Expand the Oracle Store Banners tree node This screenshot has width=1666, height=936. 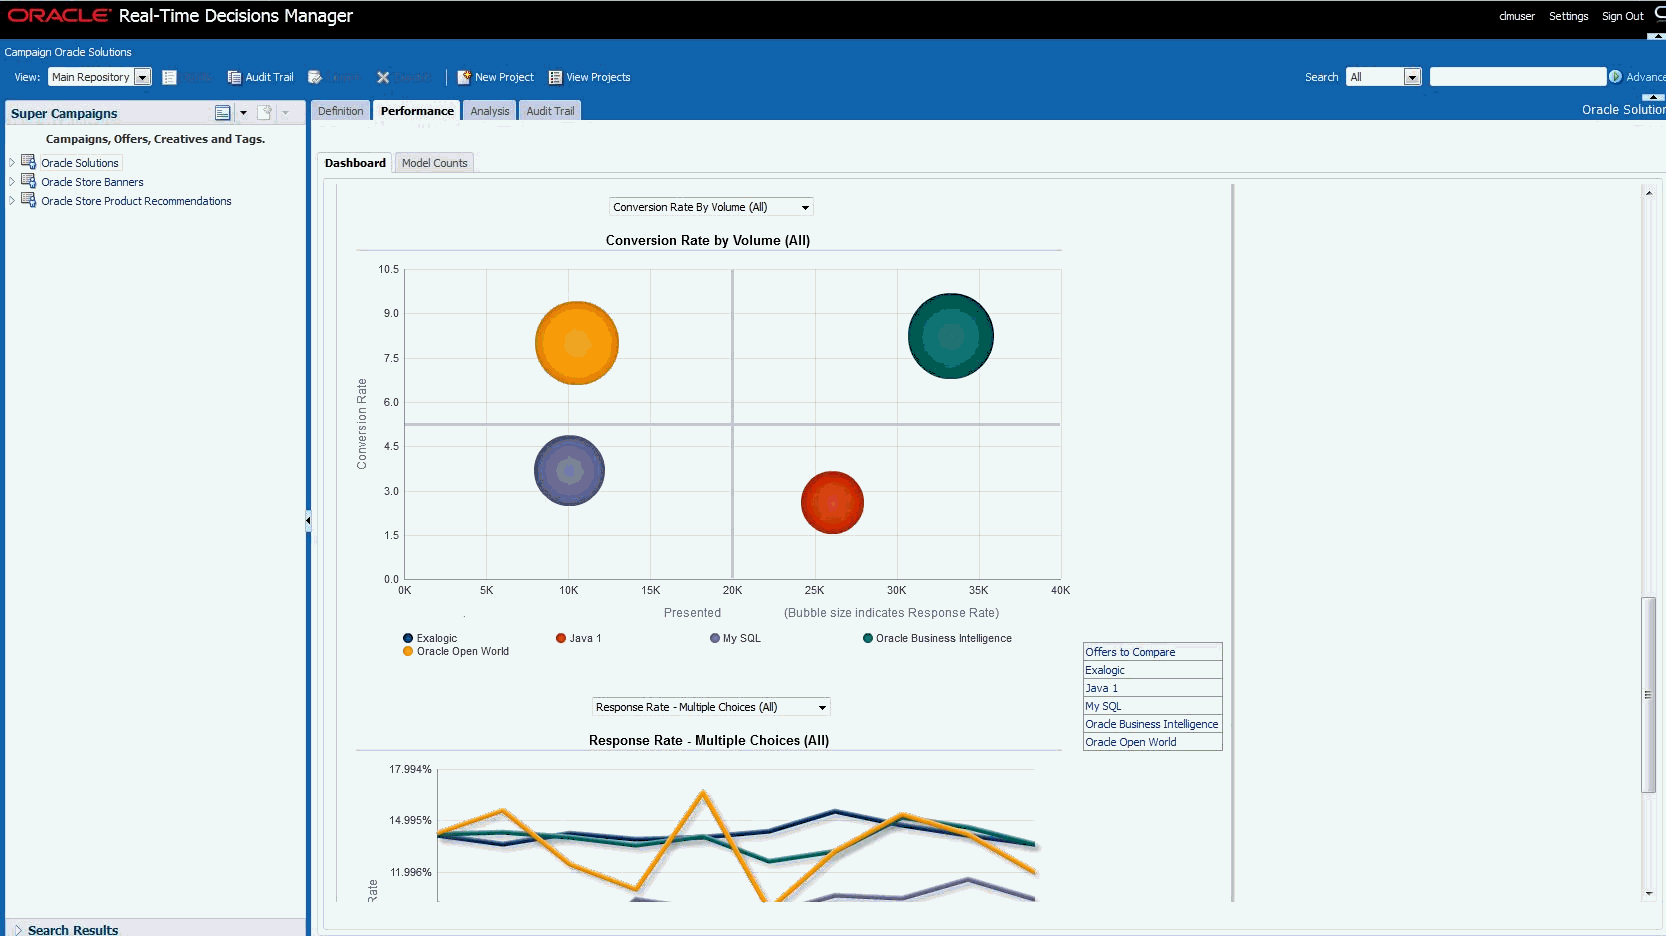click(12, 181)
